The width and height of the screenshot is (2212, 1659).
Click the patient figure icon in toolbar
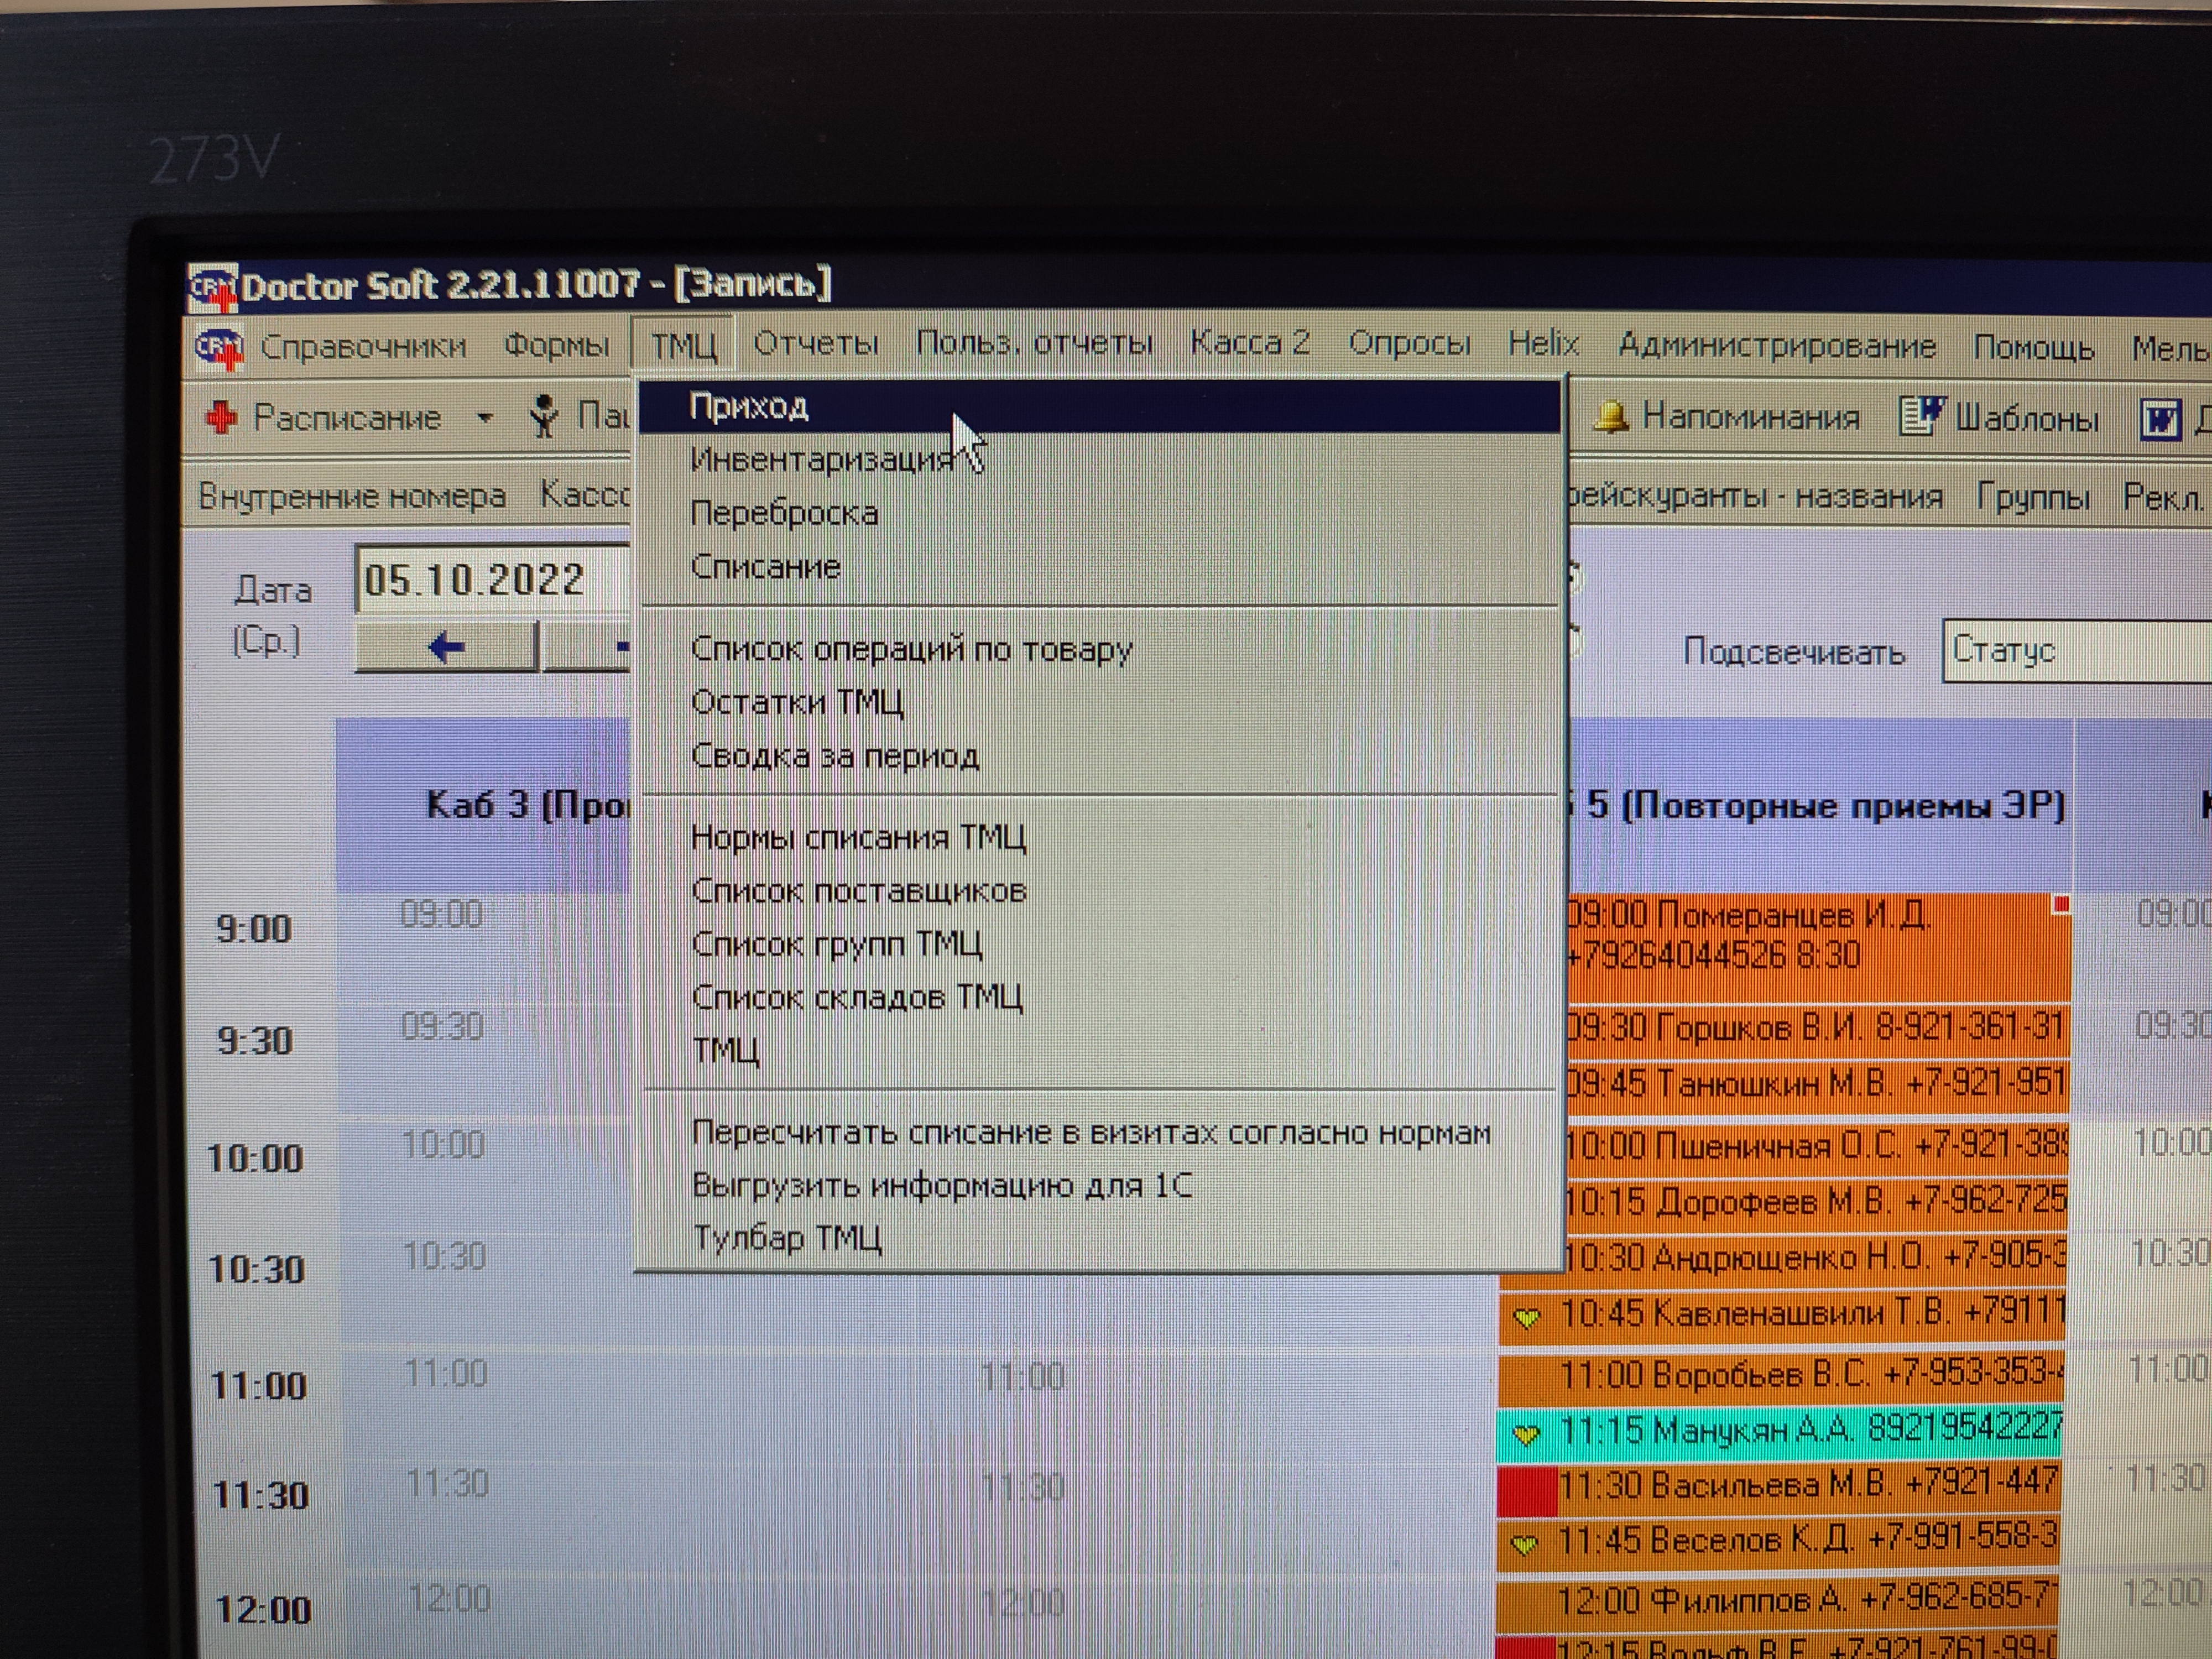tap(544, 416)
